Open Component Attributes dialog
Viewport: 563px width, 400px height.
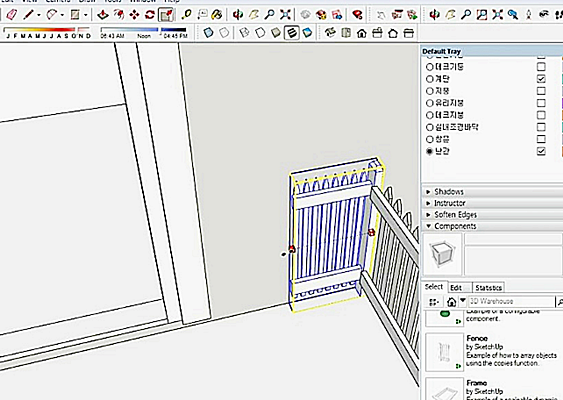(413, 14)
